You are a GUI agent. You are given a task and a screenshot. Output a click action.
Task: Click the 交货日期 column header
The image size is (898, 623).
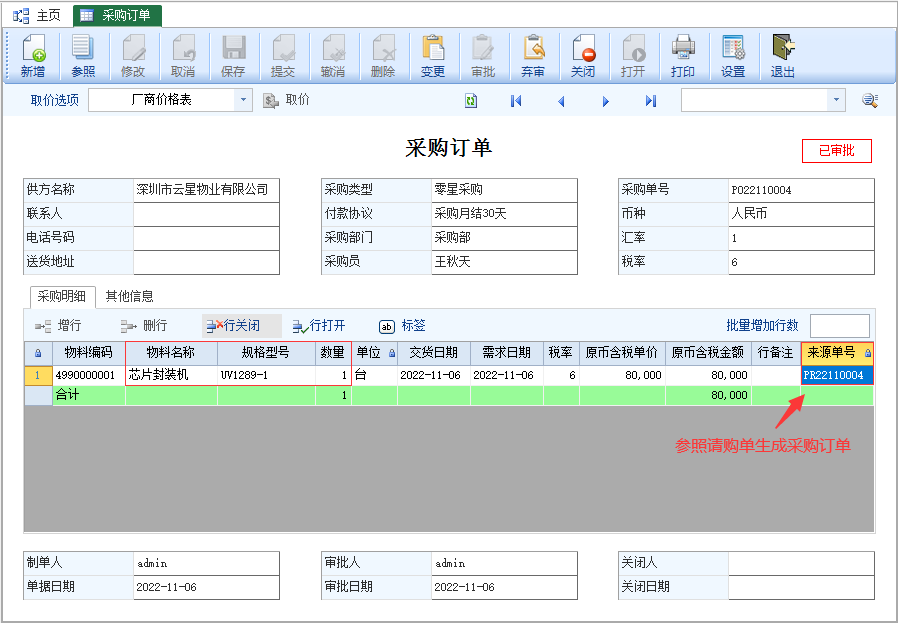[434, 353]
